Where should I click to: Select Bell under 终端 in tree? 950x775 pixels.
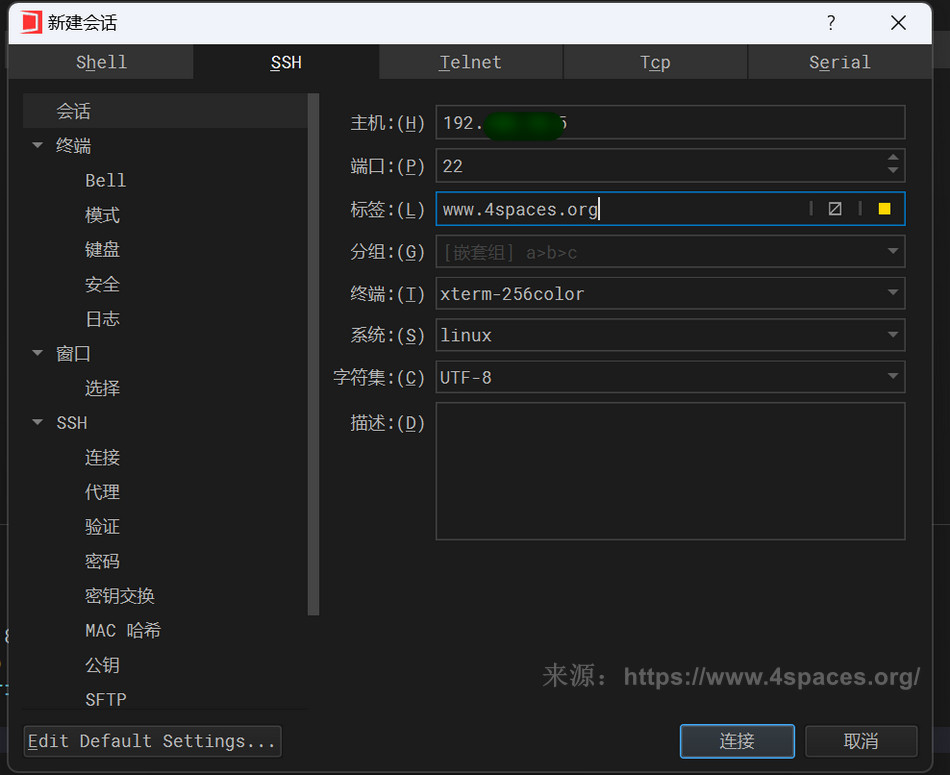(x=105, y=181)
